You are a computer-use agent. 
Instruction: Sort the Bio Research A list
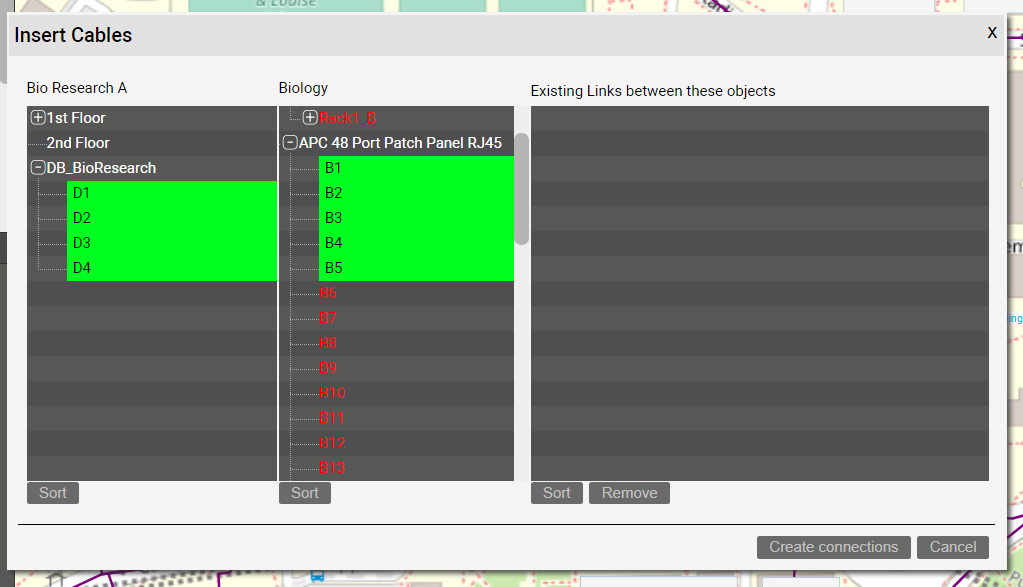pyautogui.click(x=53, y=493)
